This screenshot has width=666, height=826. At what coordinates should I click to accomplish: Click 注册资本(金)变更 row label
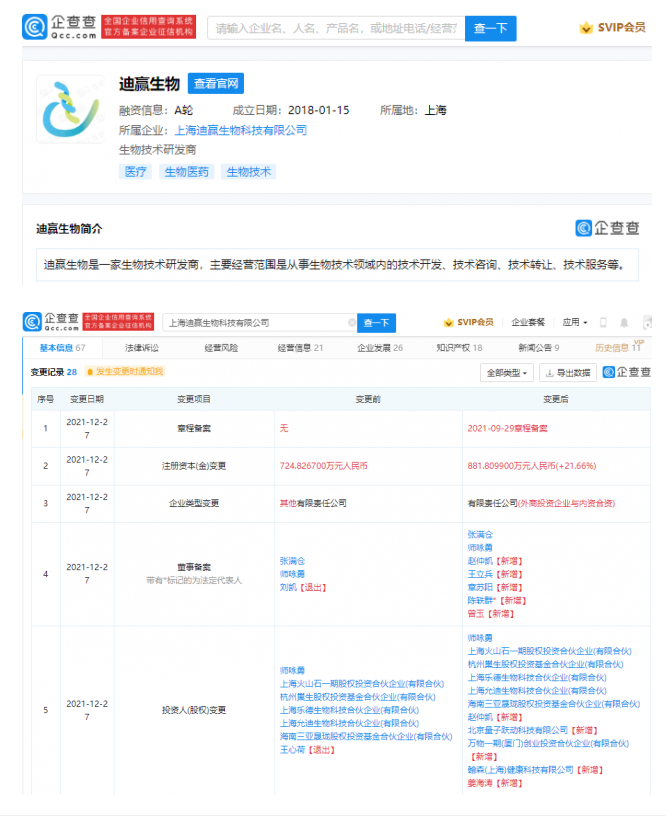[x=194, y=466]
